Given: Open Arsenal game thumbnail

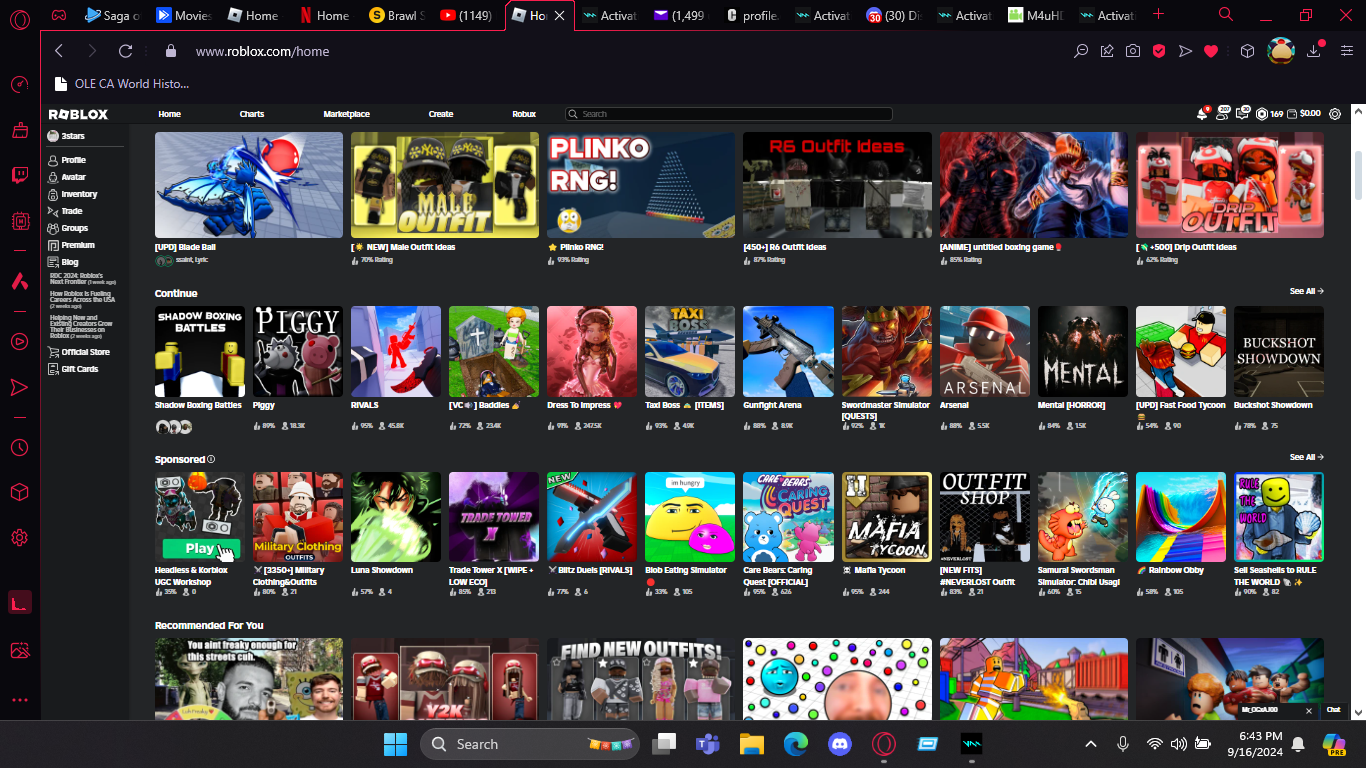Looking at the screenshot, I should pos(984,352).
